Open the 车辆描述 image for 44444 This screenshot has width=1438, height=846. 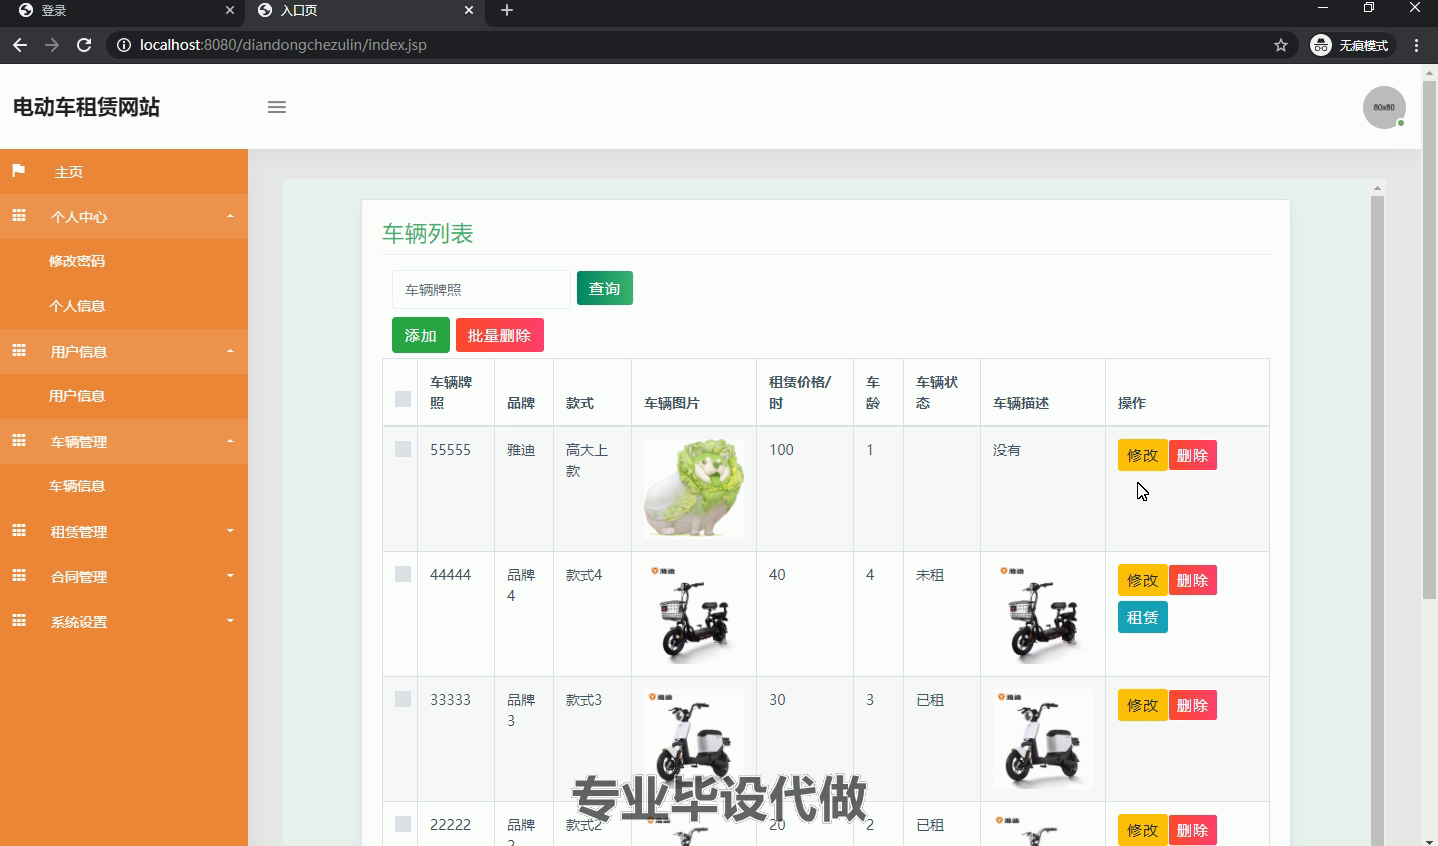(x=1043, y=613)
